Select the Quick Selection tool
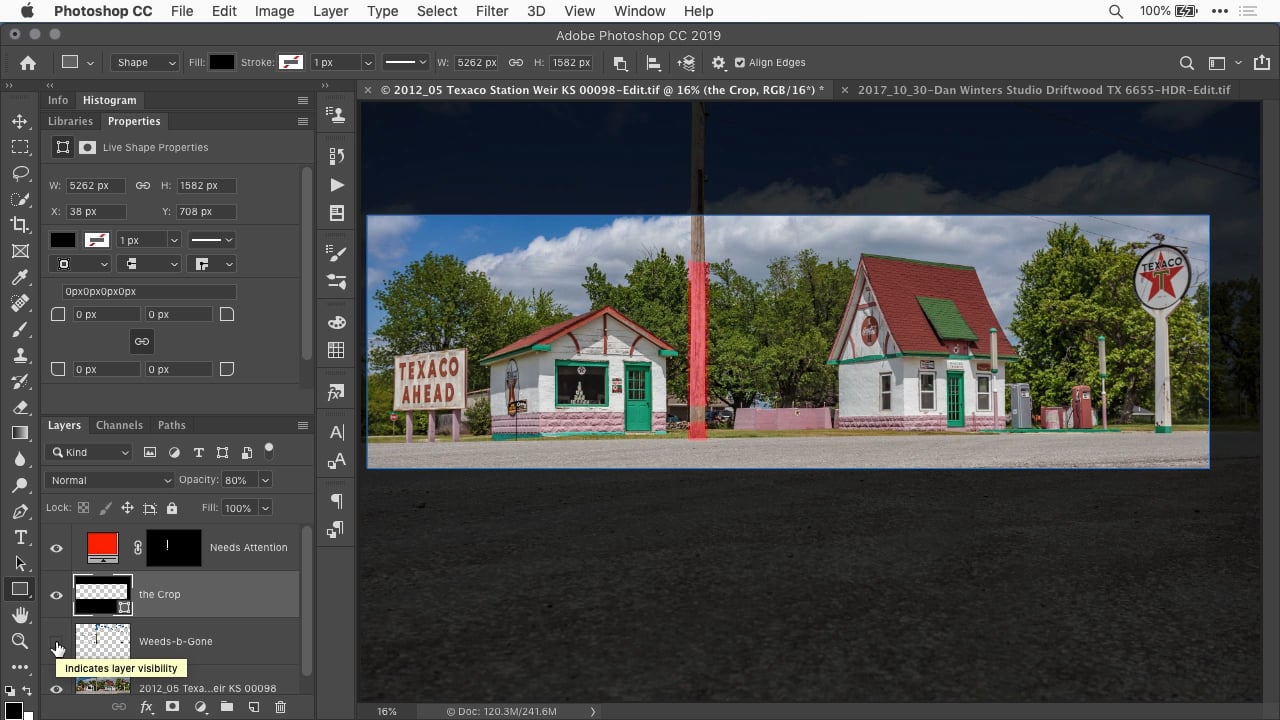Image resolution: width=1280 pixels, height=720 pixels. click(x=19, y=199)
